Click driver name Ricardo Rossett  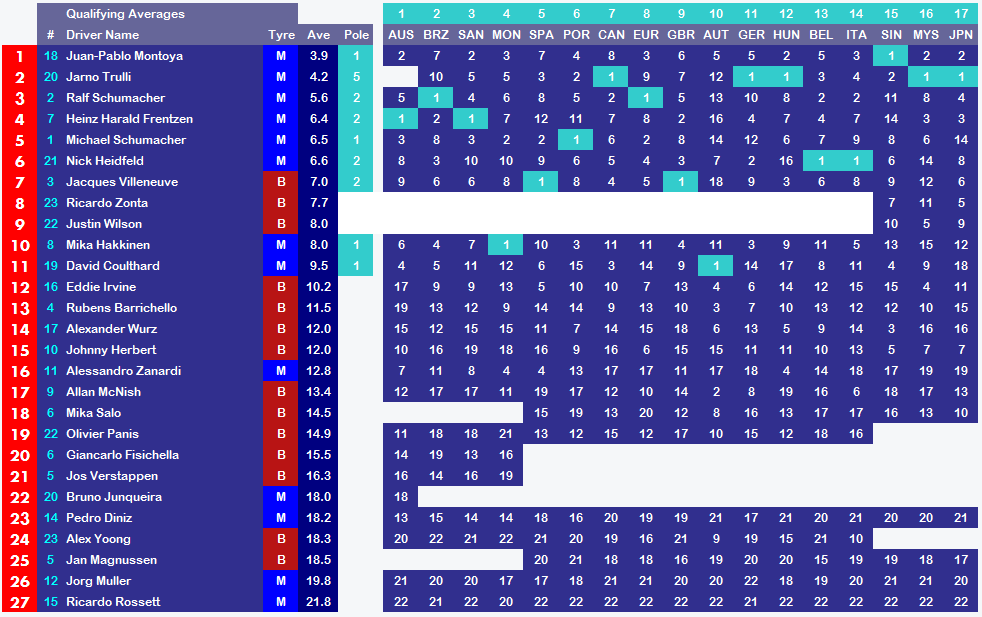[113, 602]
